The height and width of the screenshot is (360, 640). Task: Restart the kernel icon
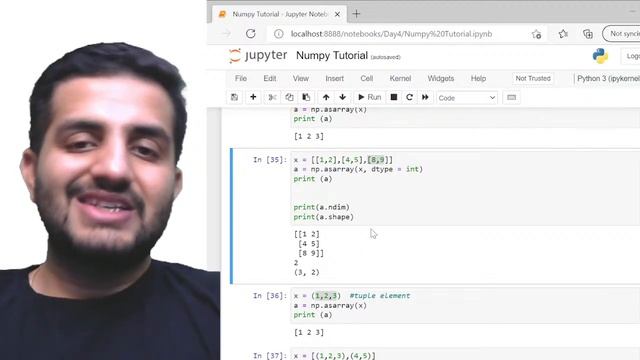409,98
